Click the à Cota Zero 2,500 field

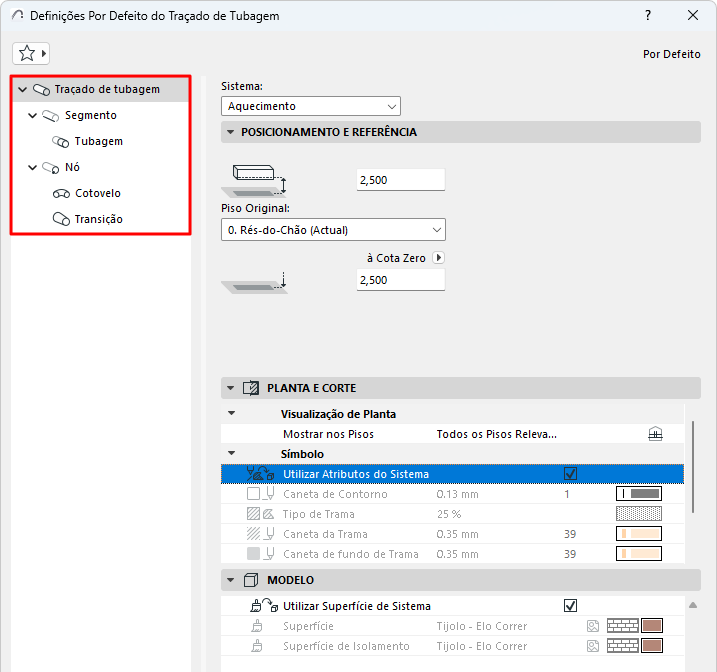(x=401, y=280)
